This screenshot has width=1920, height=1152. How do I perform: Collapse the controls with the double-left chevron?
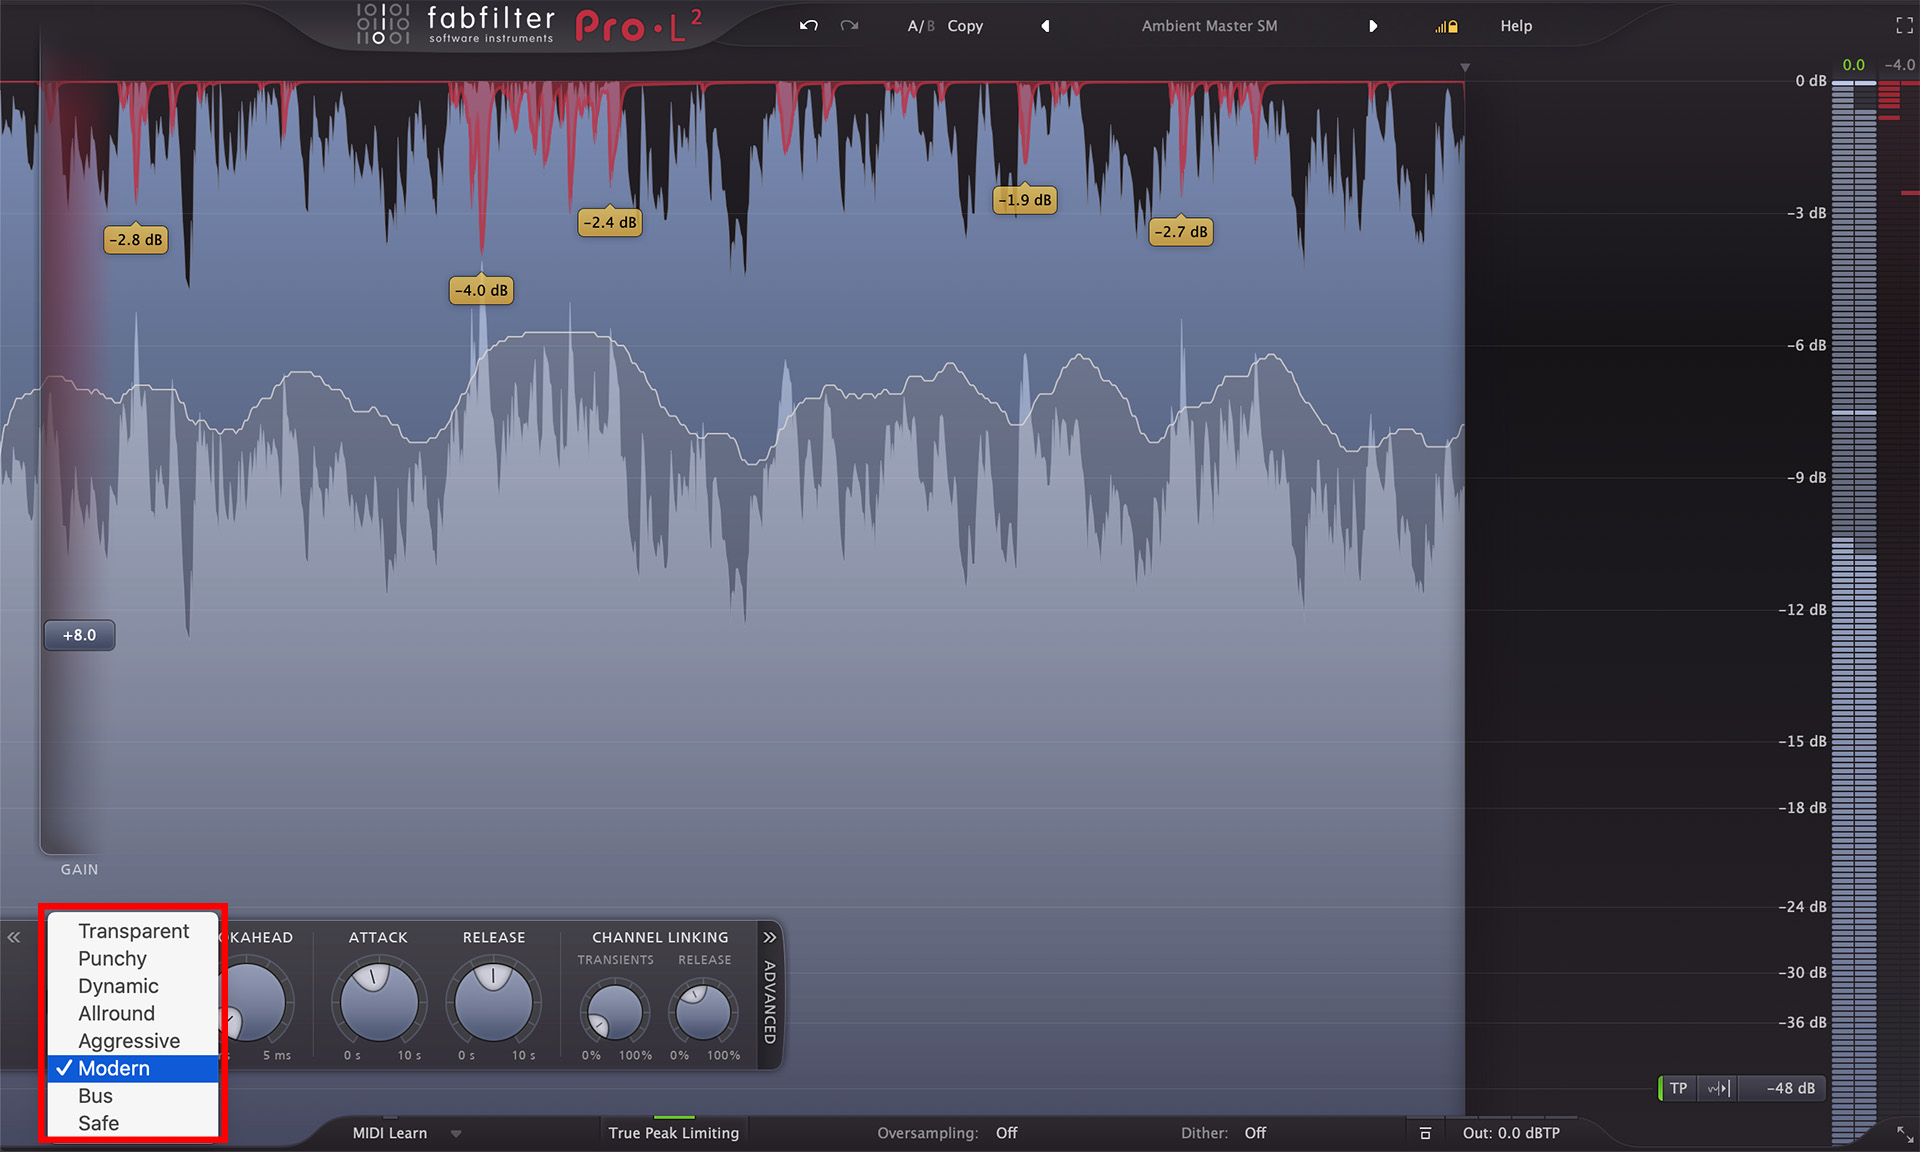14,937
